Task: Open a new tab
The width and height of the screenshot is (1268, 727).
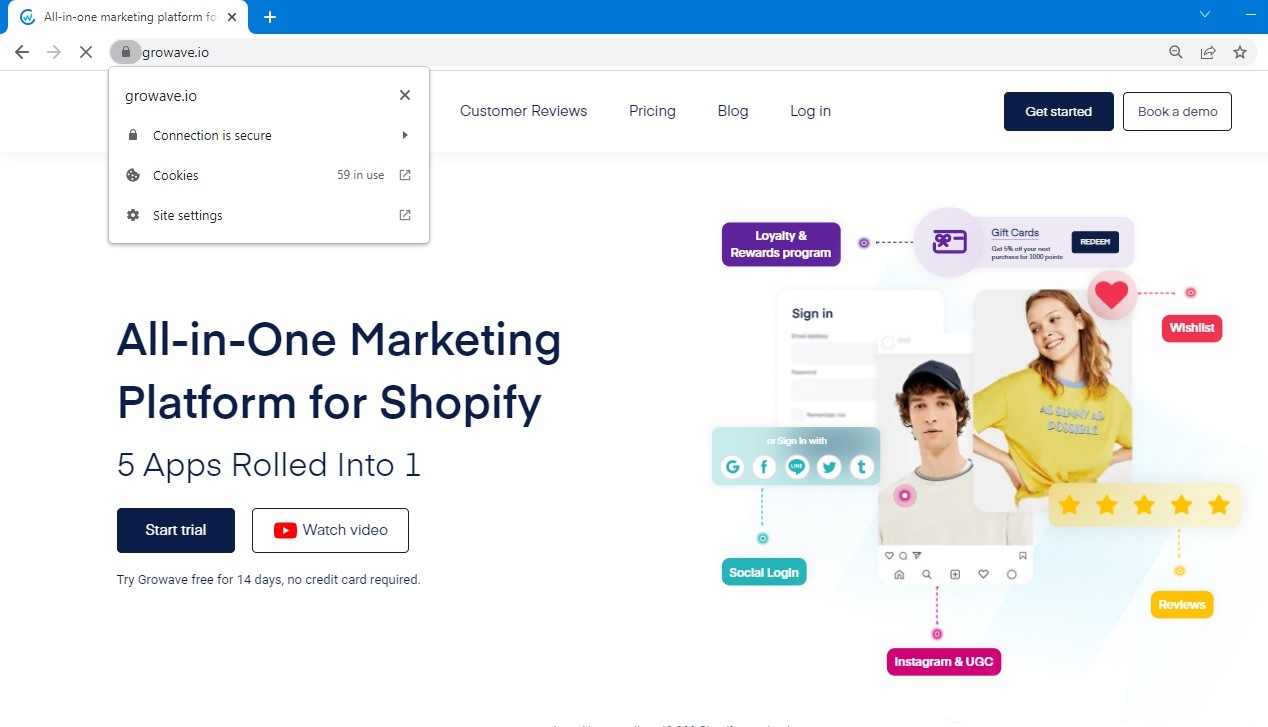Action: point(270,17)
